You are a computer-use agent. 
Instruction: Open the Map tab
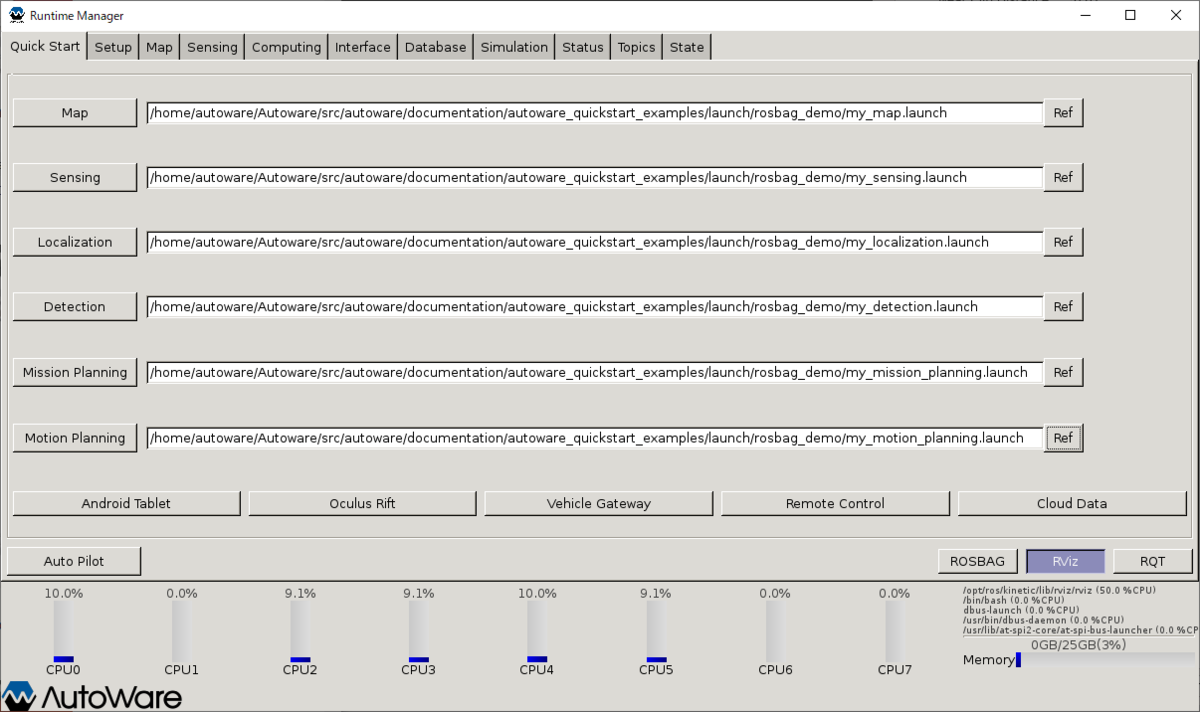click(159, 47)
